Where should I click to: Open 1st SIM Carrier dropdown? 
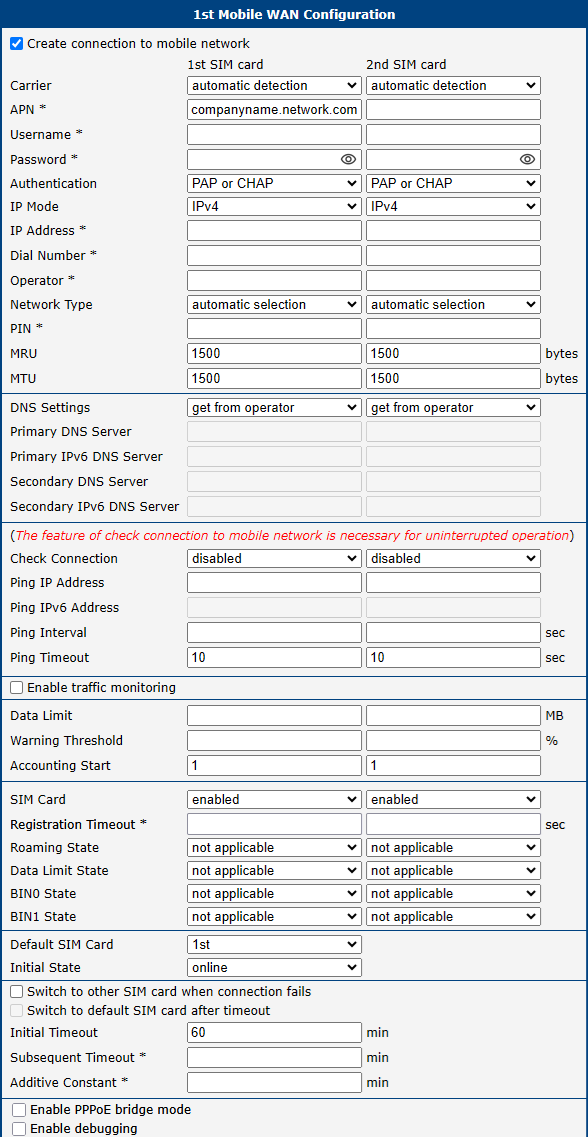[274, 86]
